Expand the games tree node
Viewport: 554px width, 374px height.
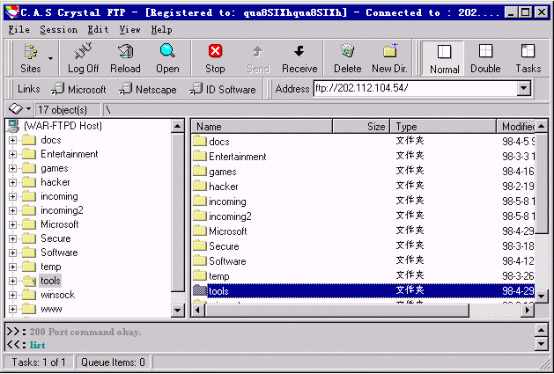coord(13,168)
